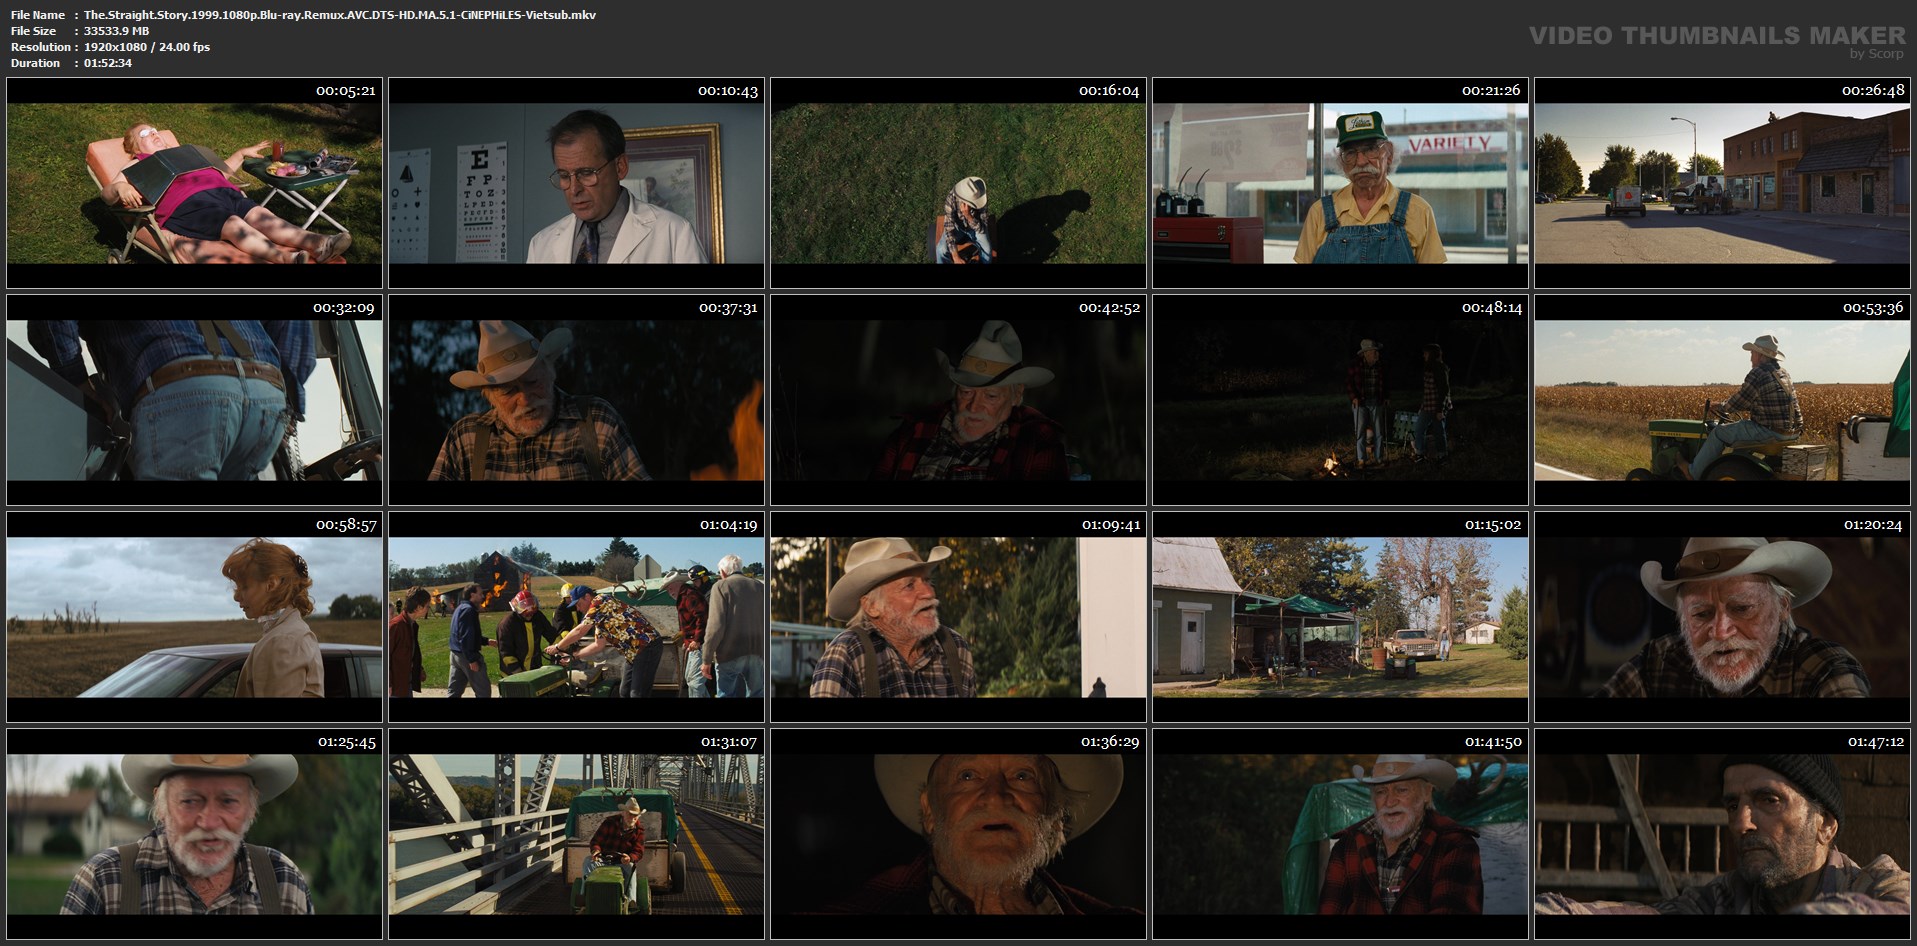Select the campfire frame at 00:37:31
The image size is (1917, 946).
tap(576, 400)
